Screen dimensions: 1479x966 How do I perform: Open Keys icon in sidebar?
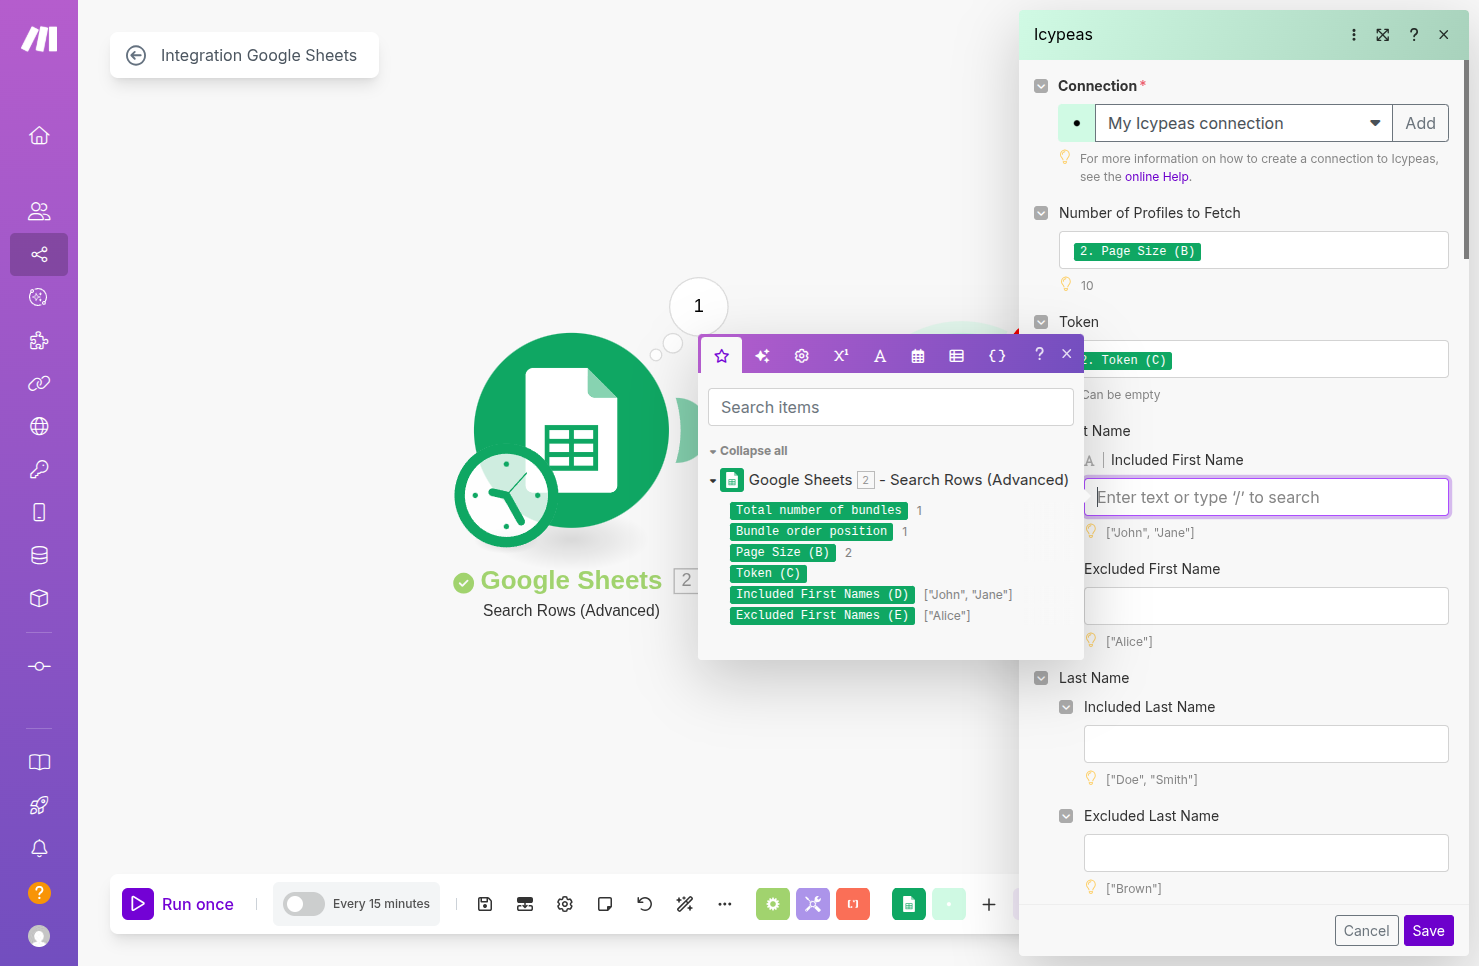point(39,469)
